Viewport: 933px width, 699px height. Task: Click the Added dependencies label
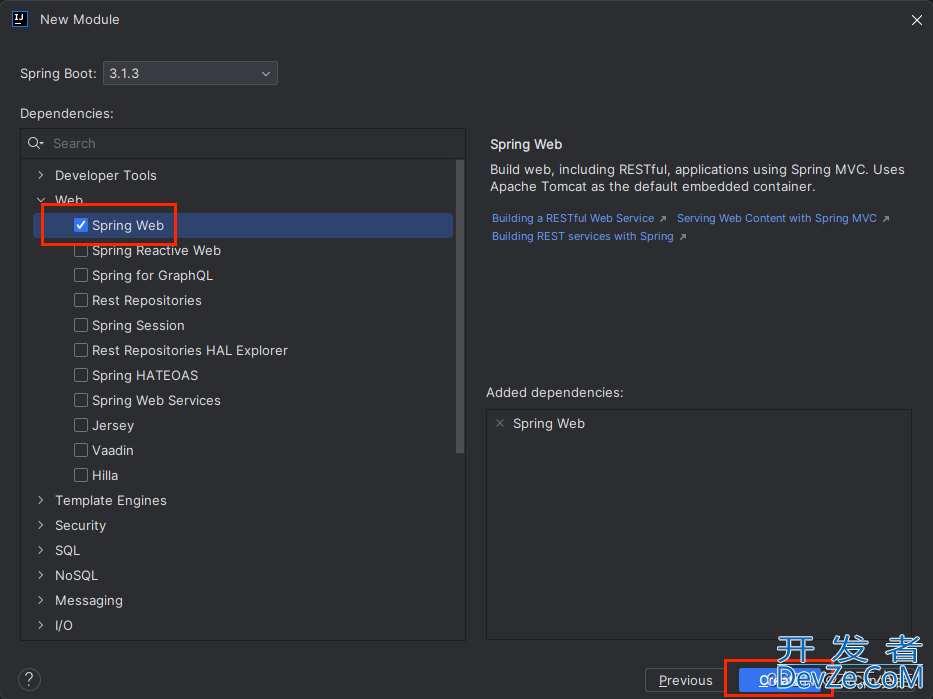pyautogui.click(x=555, y=393)
